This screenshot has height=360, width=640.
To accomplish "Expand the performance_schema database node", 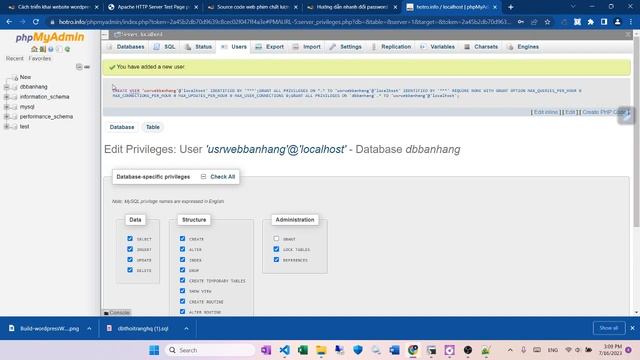I will coord(7,117).
